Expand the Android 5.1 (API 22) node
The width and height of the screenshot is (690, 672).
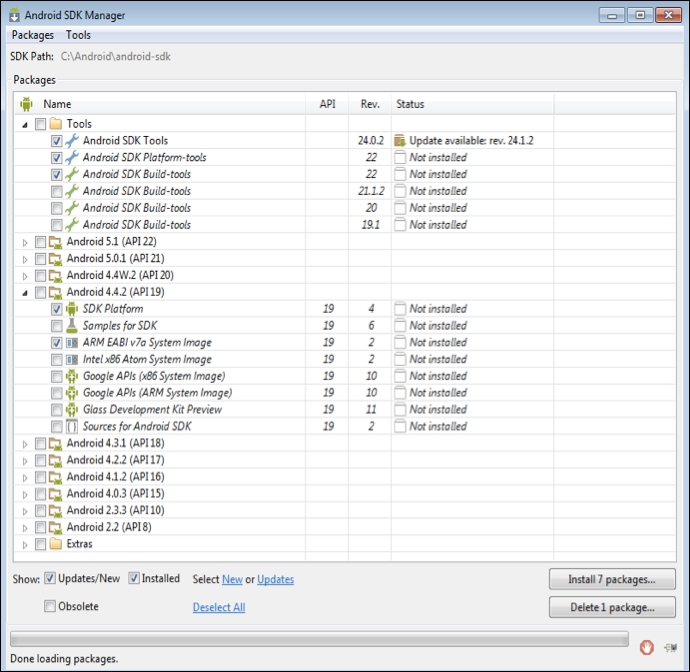click(25, 242)
